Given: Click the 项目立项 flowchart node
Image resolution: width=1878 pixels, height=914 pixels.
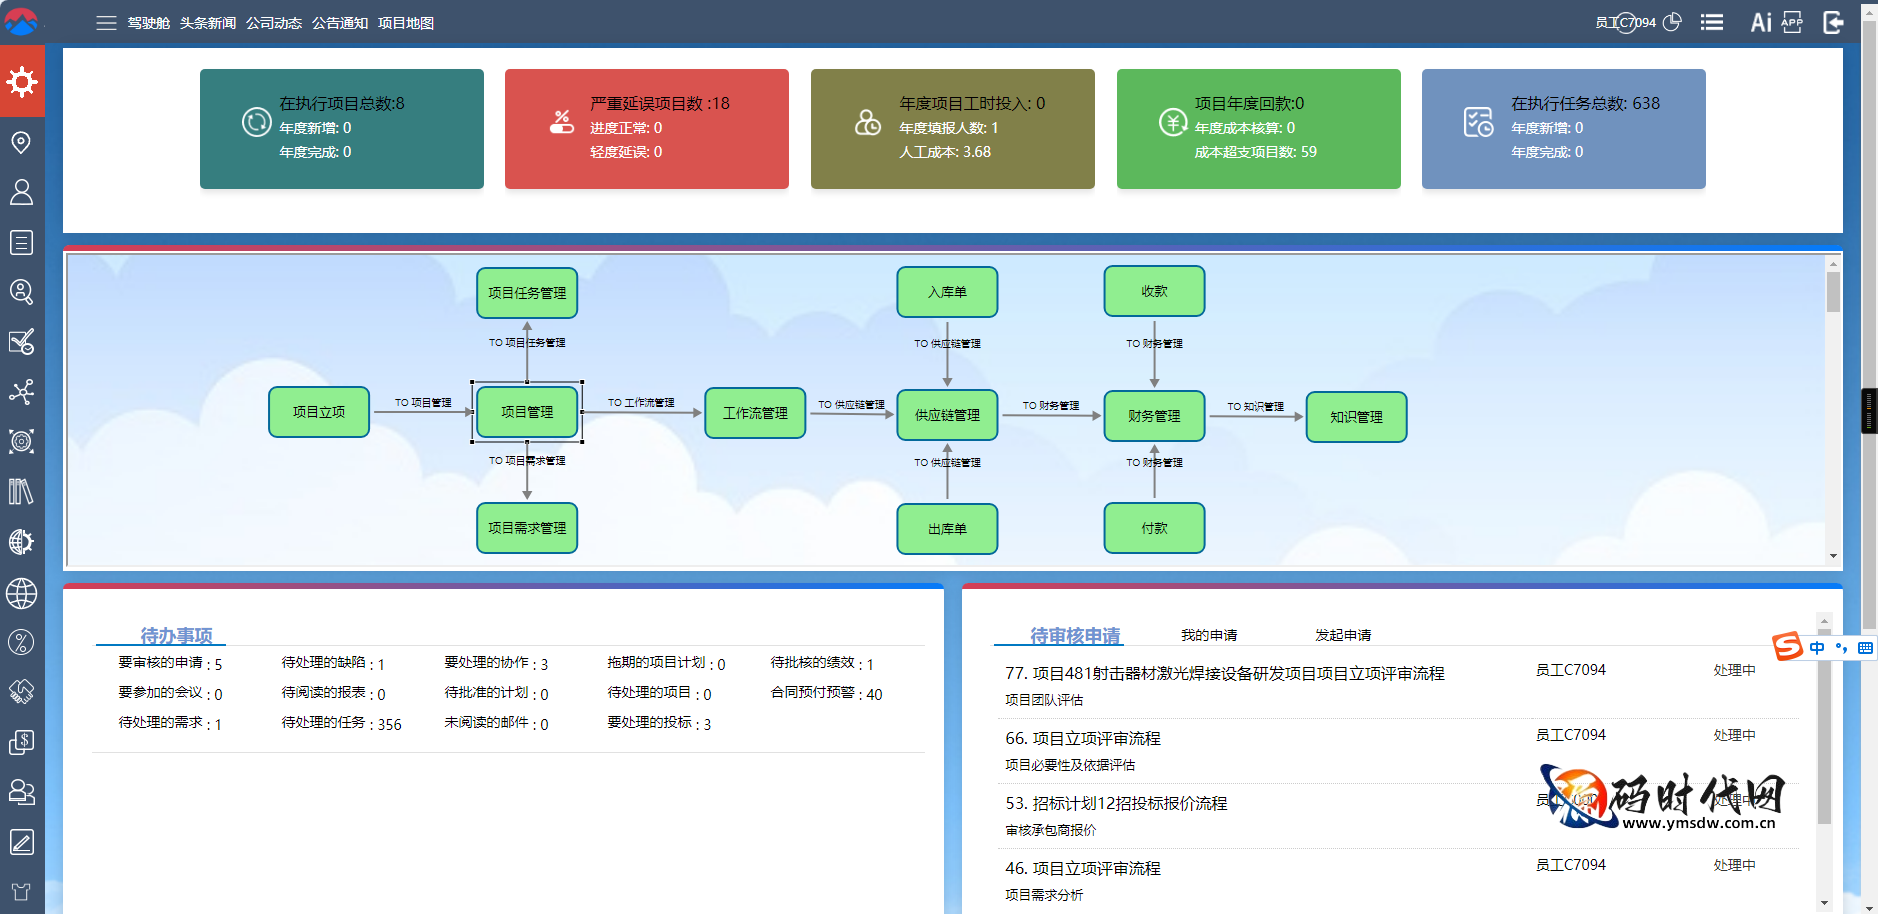Looking at the screenshot, I should 319,412.
